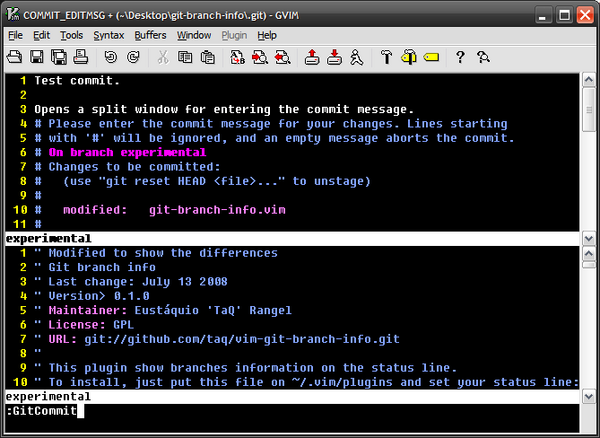This screenshot has width=600, height=438.
Task: Click the Find Next icon
Action: point(260,57)
